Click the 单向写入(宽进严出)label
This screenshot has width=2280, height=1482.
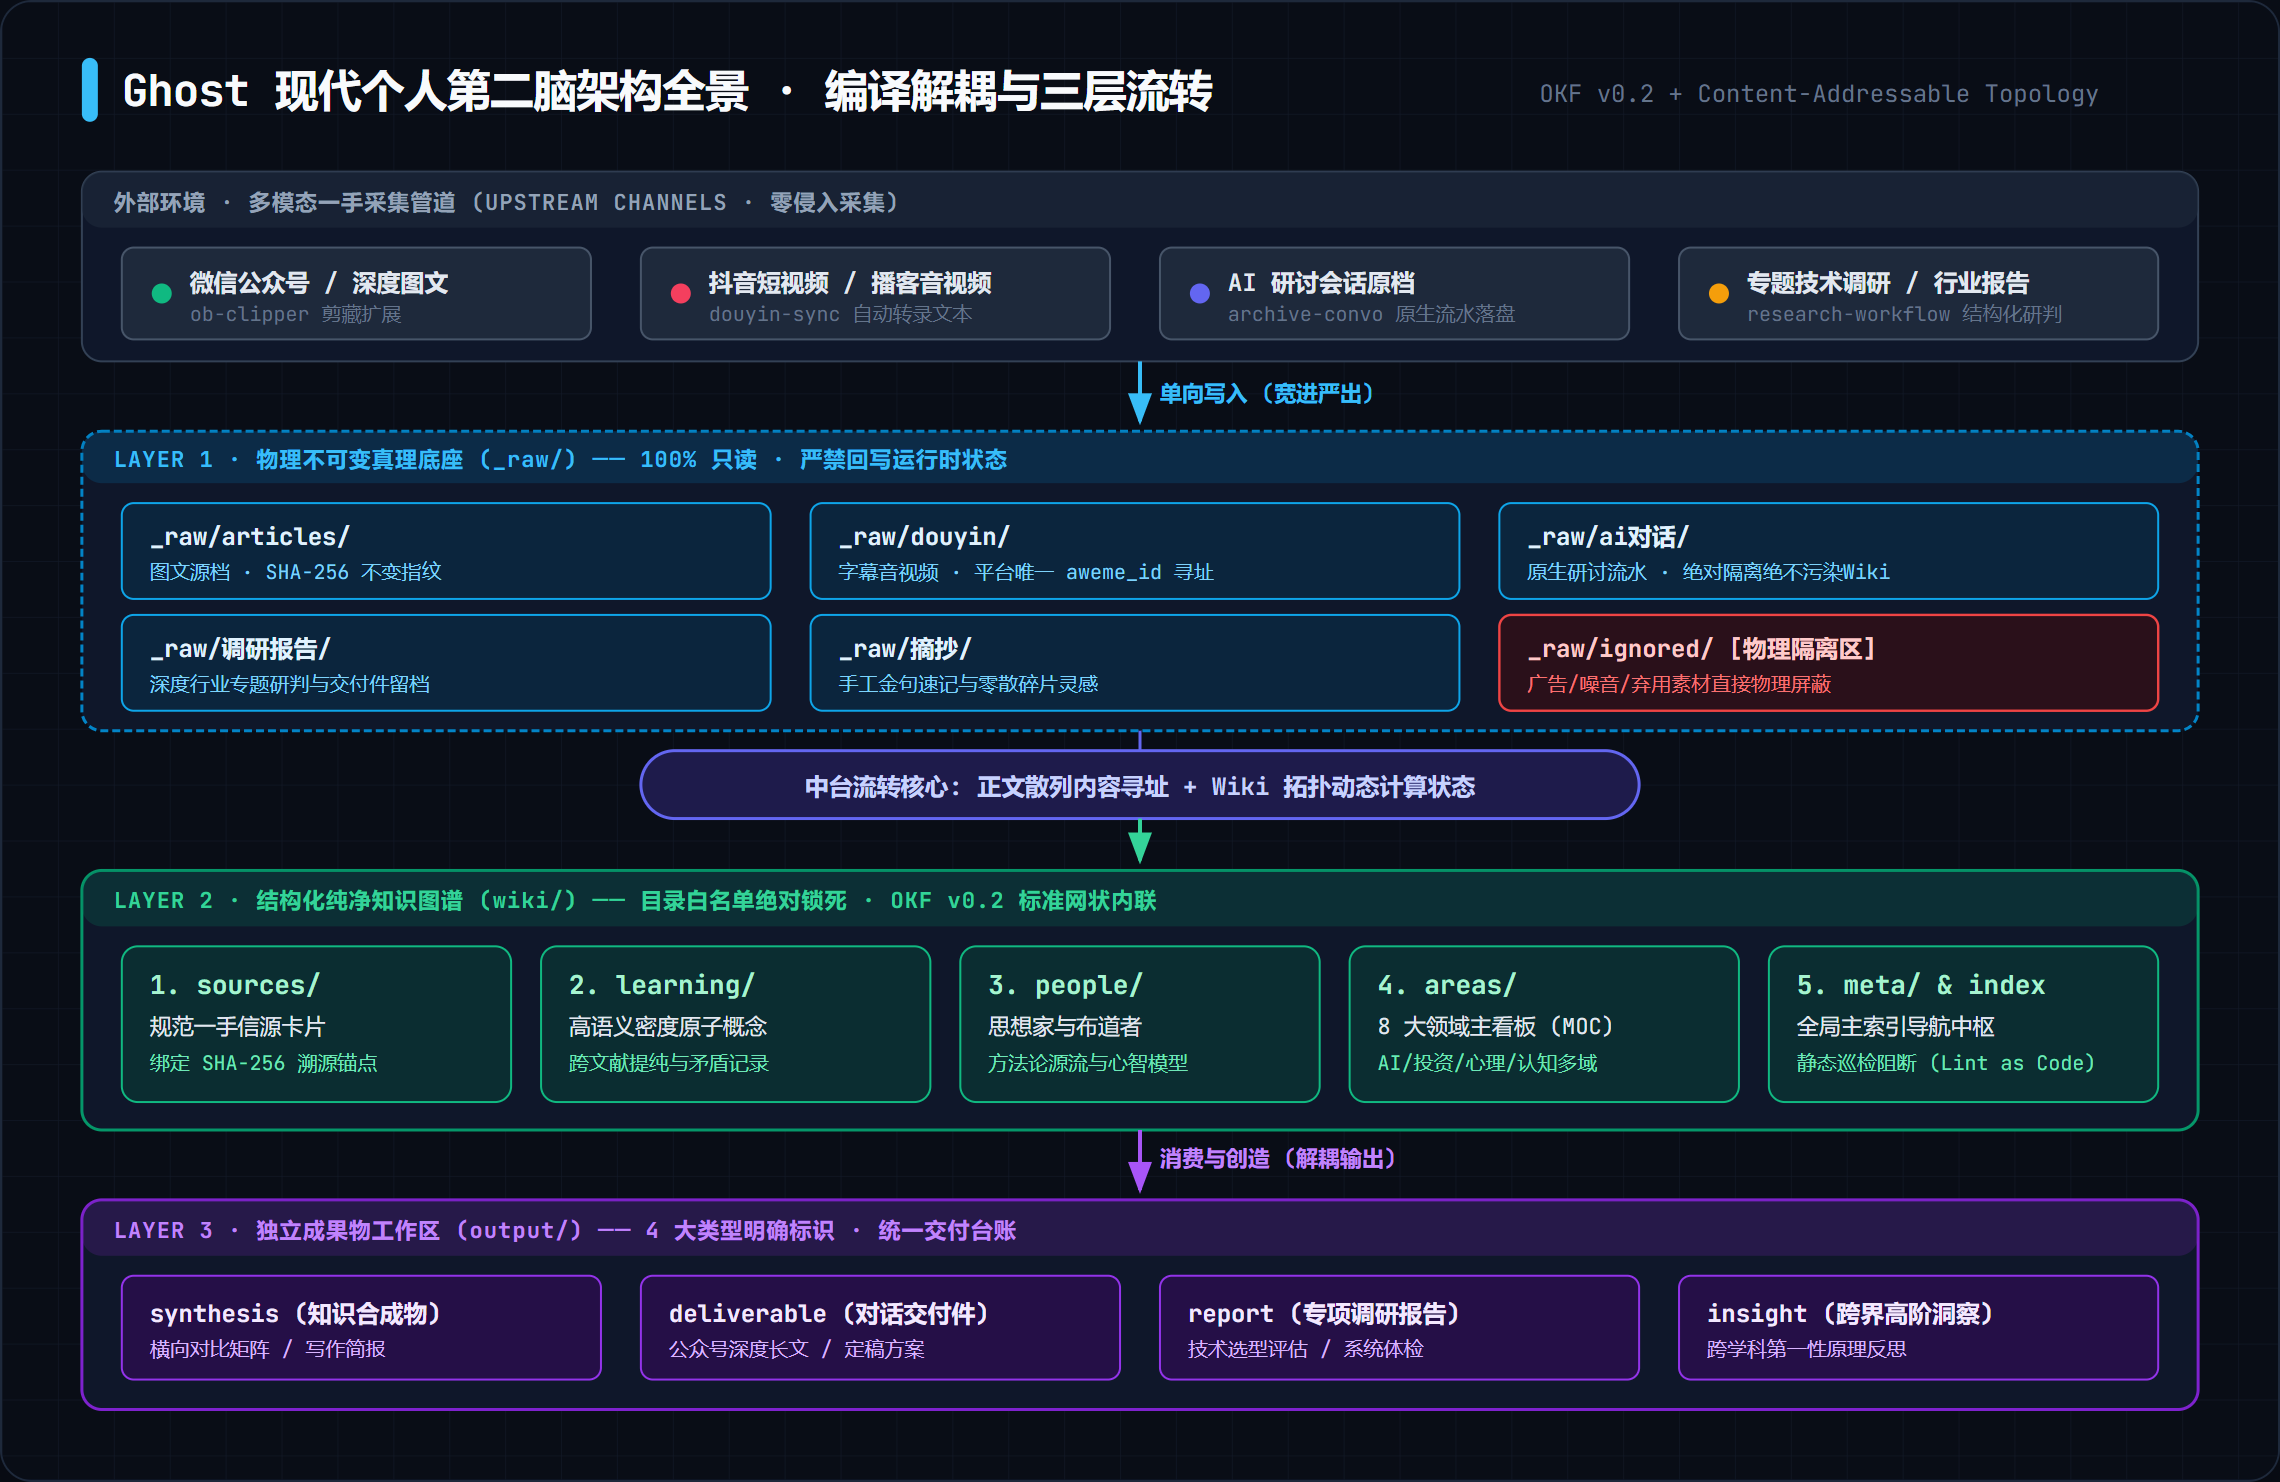click(x=1266, y=394)
